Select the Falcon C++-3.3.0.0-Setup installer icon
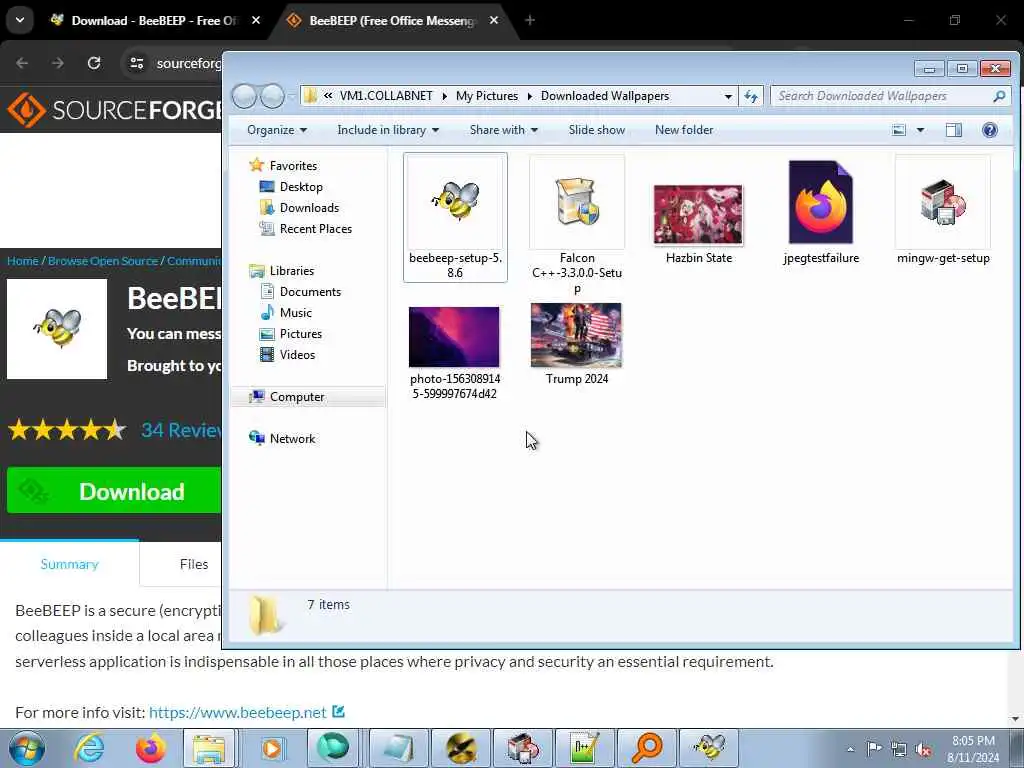The width and height of the screenshot is (1024, 768). point(577,201)
